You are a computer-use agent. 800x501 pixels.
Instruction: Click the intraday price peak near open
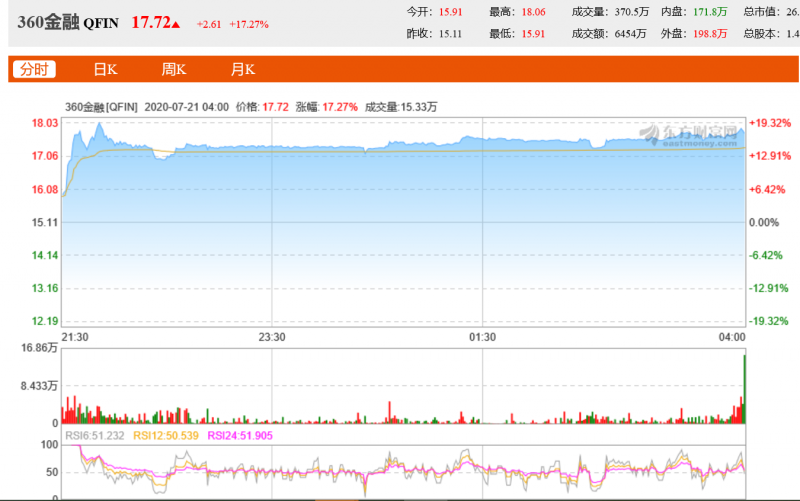point(99,124)
